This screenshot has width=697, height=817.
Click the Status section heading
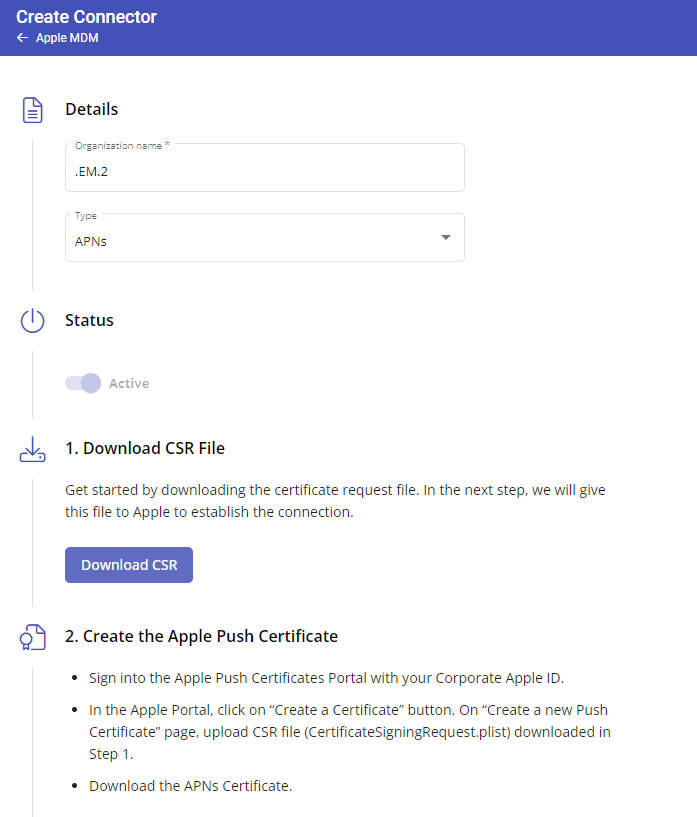[x=89, y=320]
